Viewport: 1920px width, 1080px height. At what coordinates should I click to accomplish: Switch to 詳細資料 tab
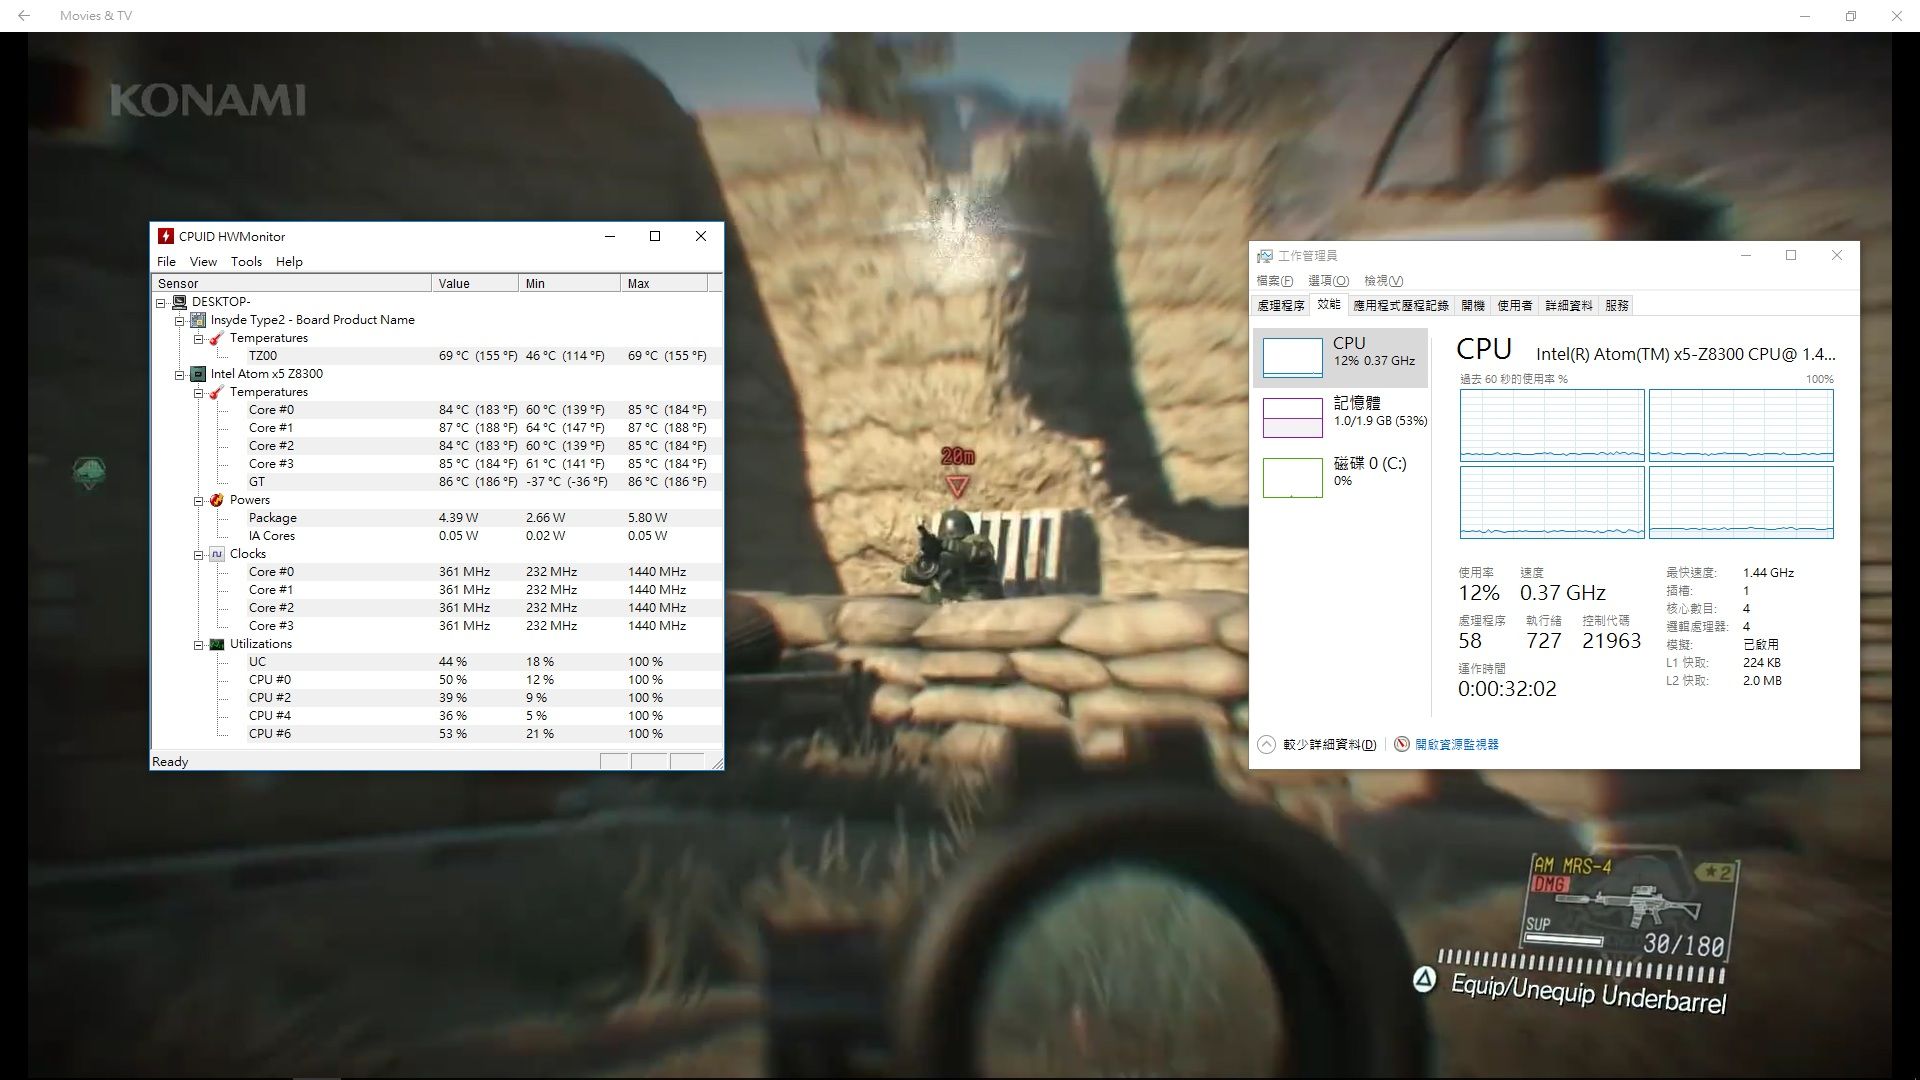(x=1568, y=306)
